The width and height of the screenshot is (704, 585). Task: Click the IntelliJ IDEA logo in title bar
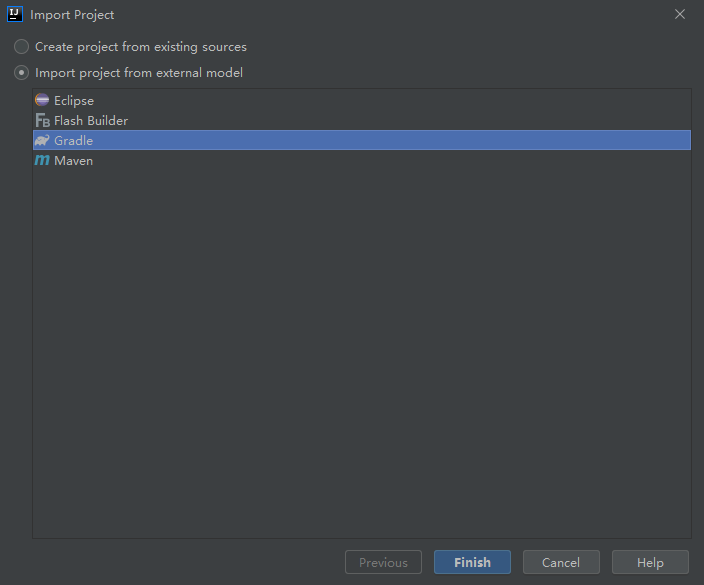(15, 15)
